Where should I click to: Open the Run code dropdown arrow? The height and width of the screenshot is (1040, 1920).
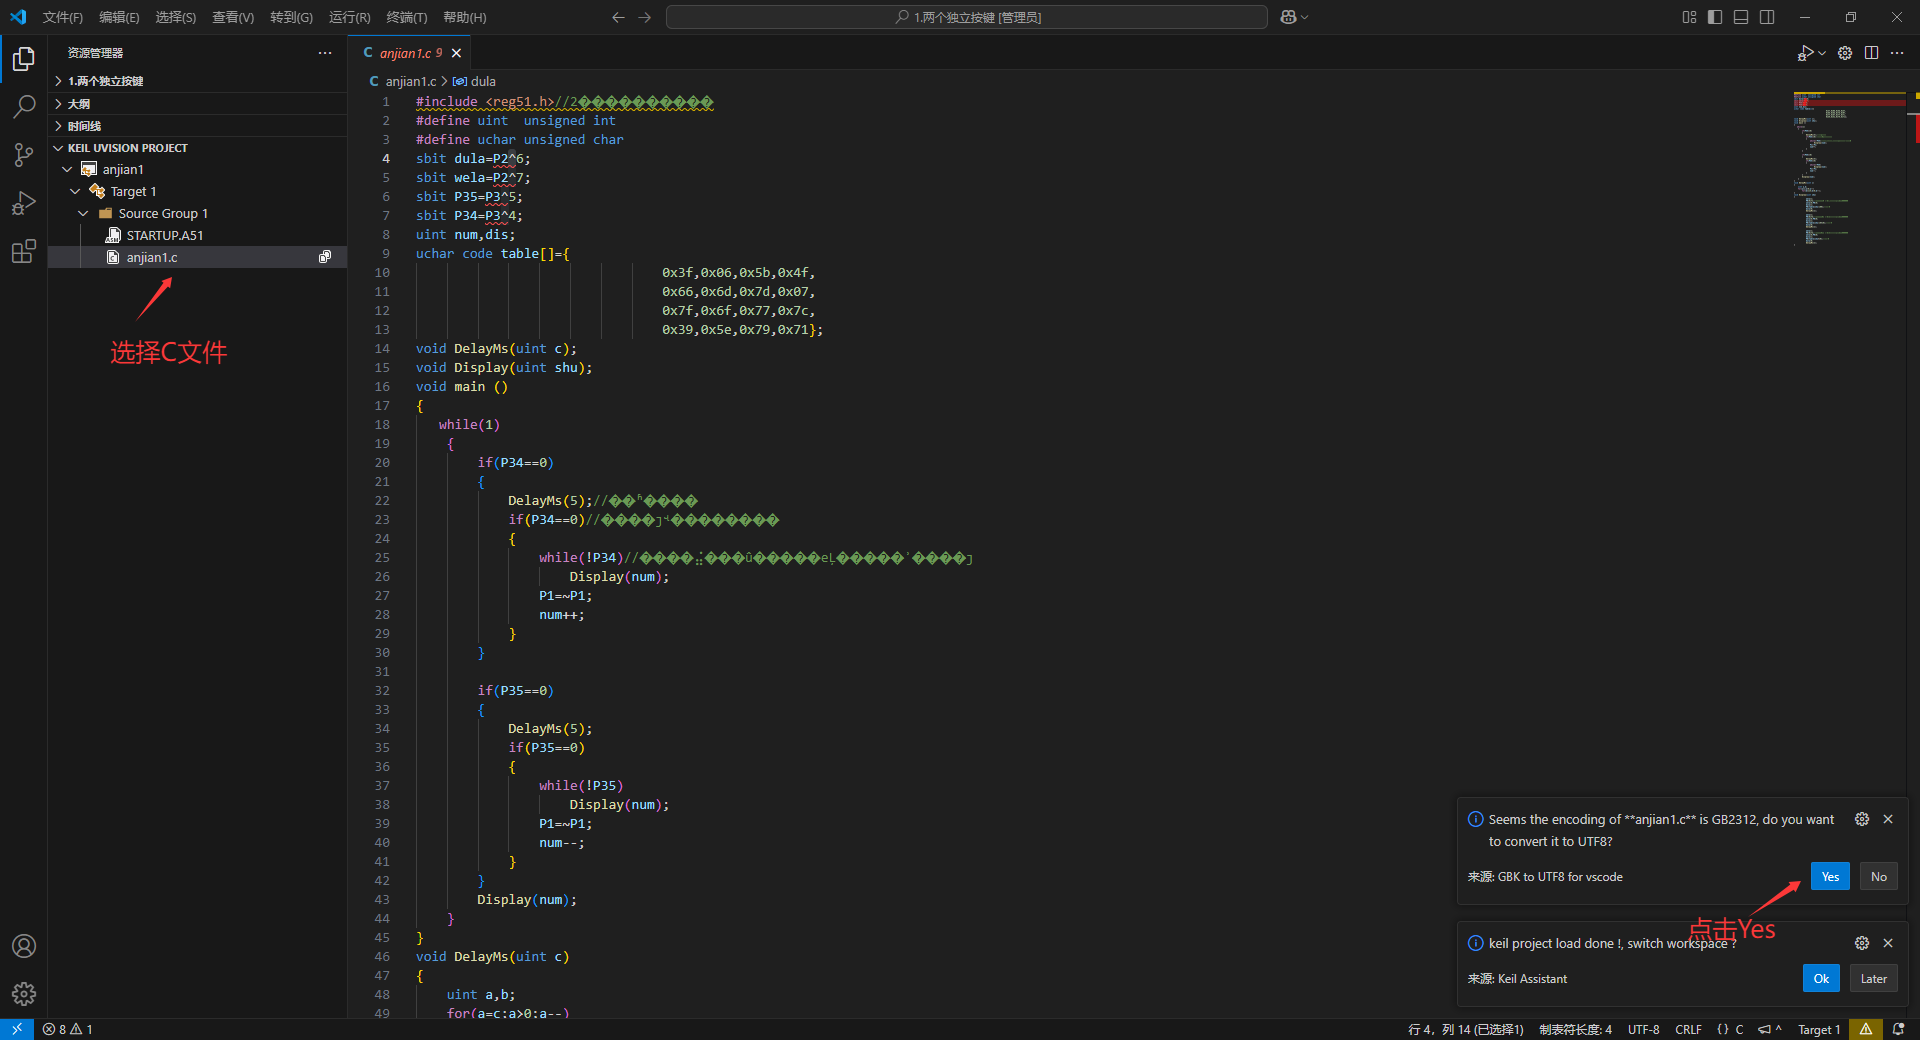click(1822, 53)
